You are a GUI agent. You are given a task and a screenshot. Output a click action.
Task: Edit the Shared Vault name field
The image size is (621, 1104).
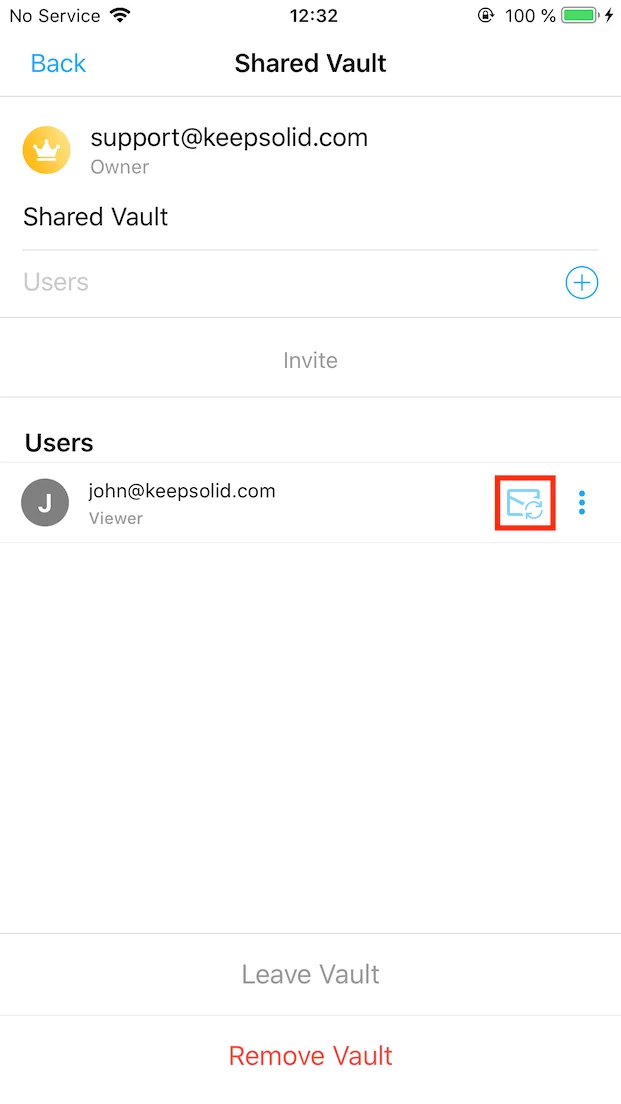(310, 217)
